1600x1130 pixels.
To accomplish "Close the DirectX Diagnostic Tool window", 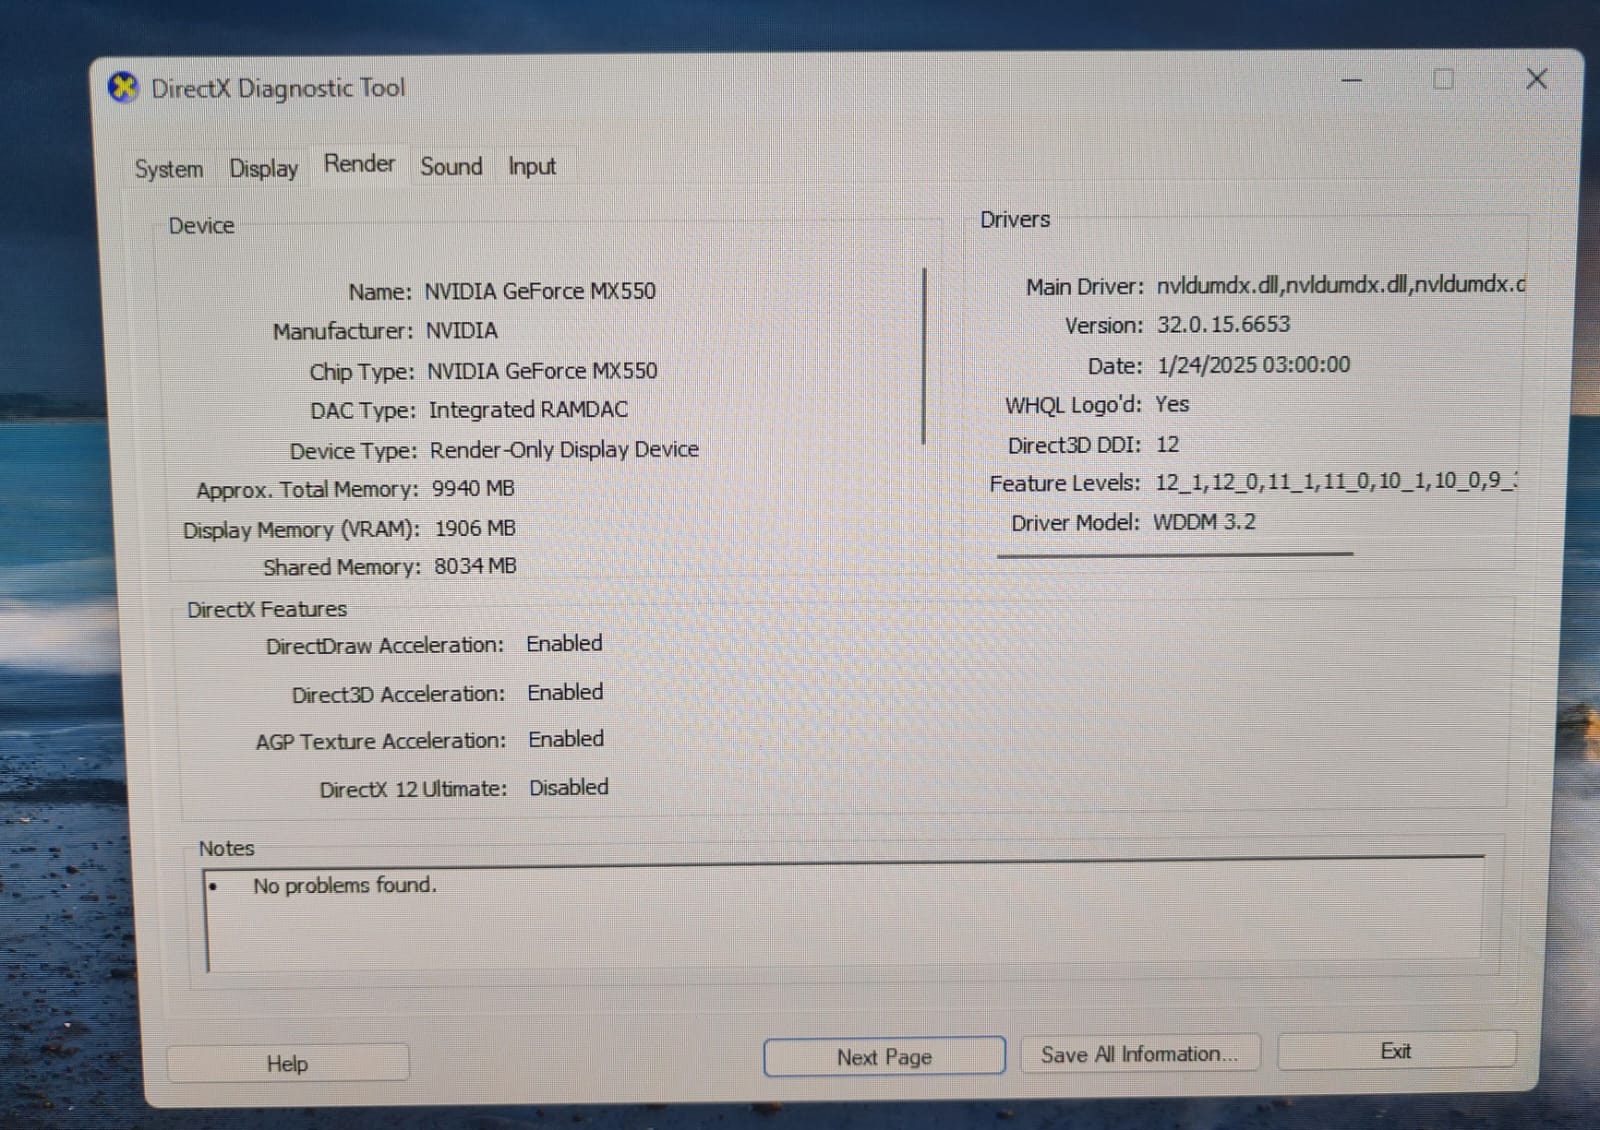I will (x=1537, y=79).
